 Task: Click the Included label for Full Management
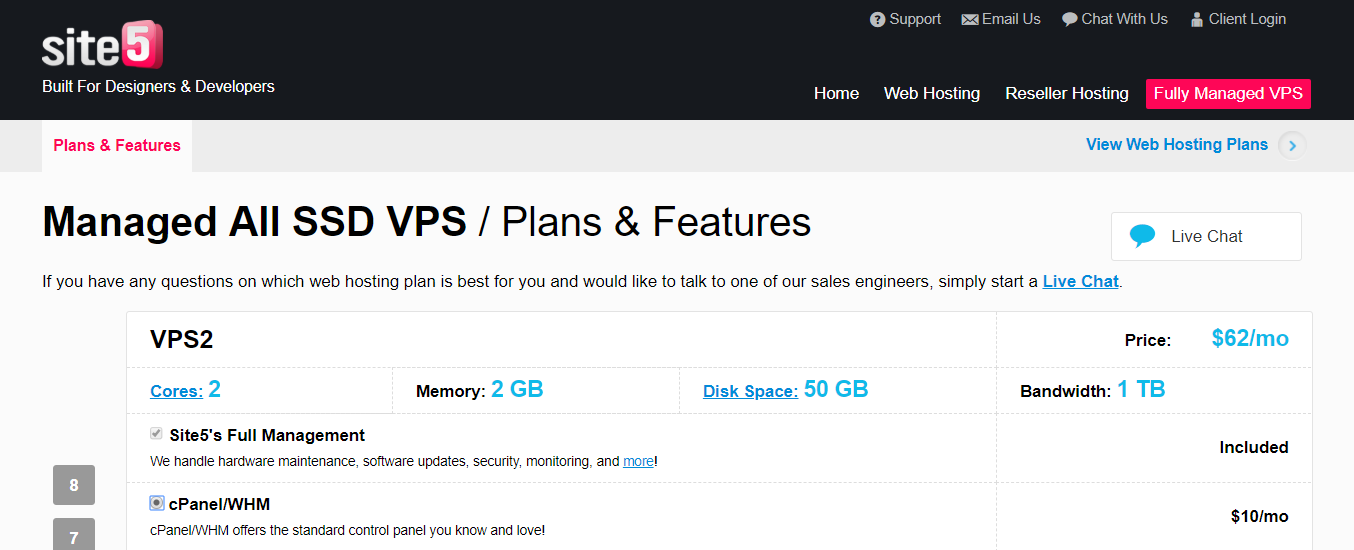(1254, 447)
